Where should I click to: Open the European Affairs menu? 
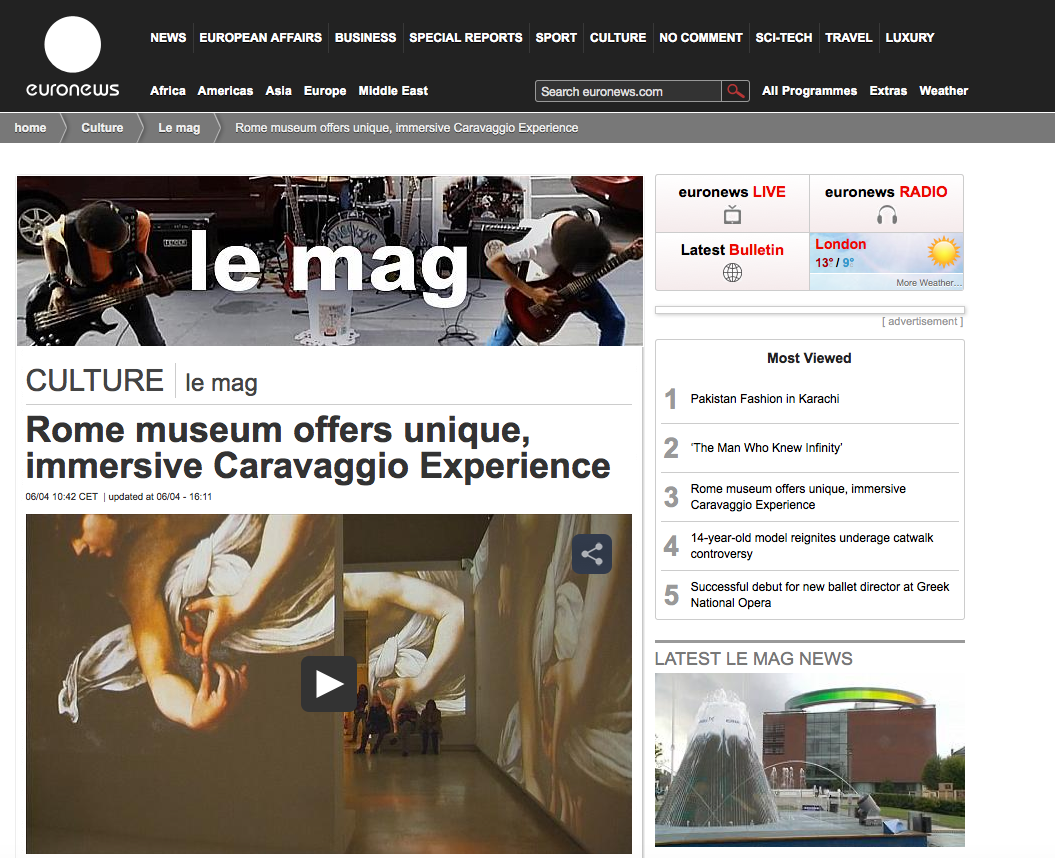click(x=260, y=38)
